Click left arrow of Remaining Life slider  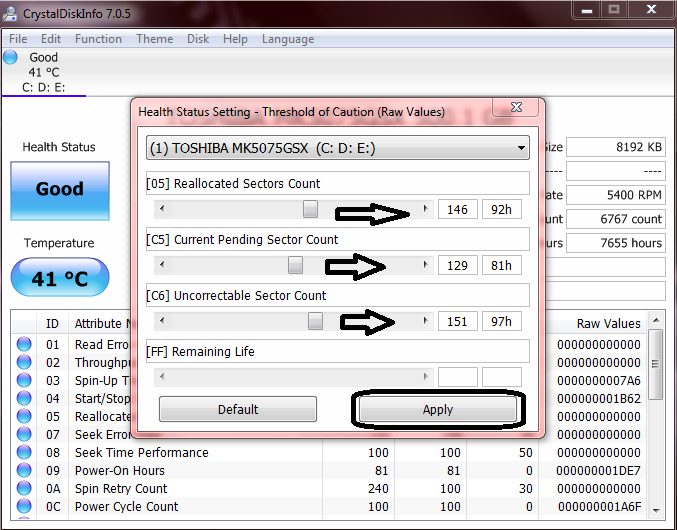pos(162,377)
